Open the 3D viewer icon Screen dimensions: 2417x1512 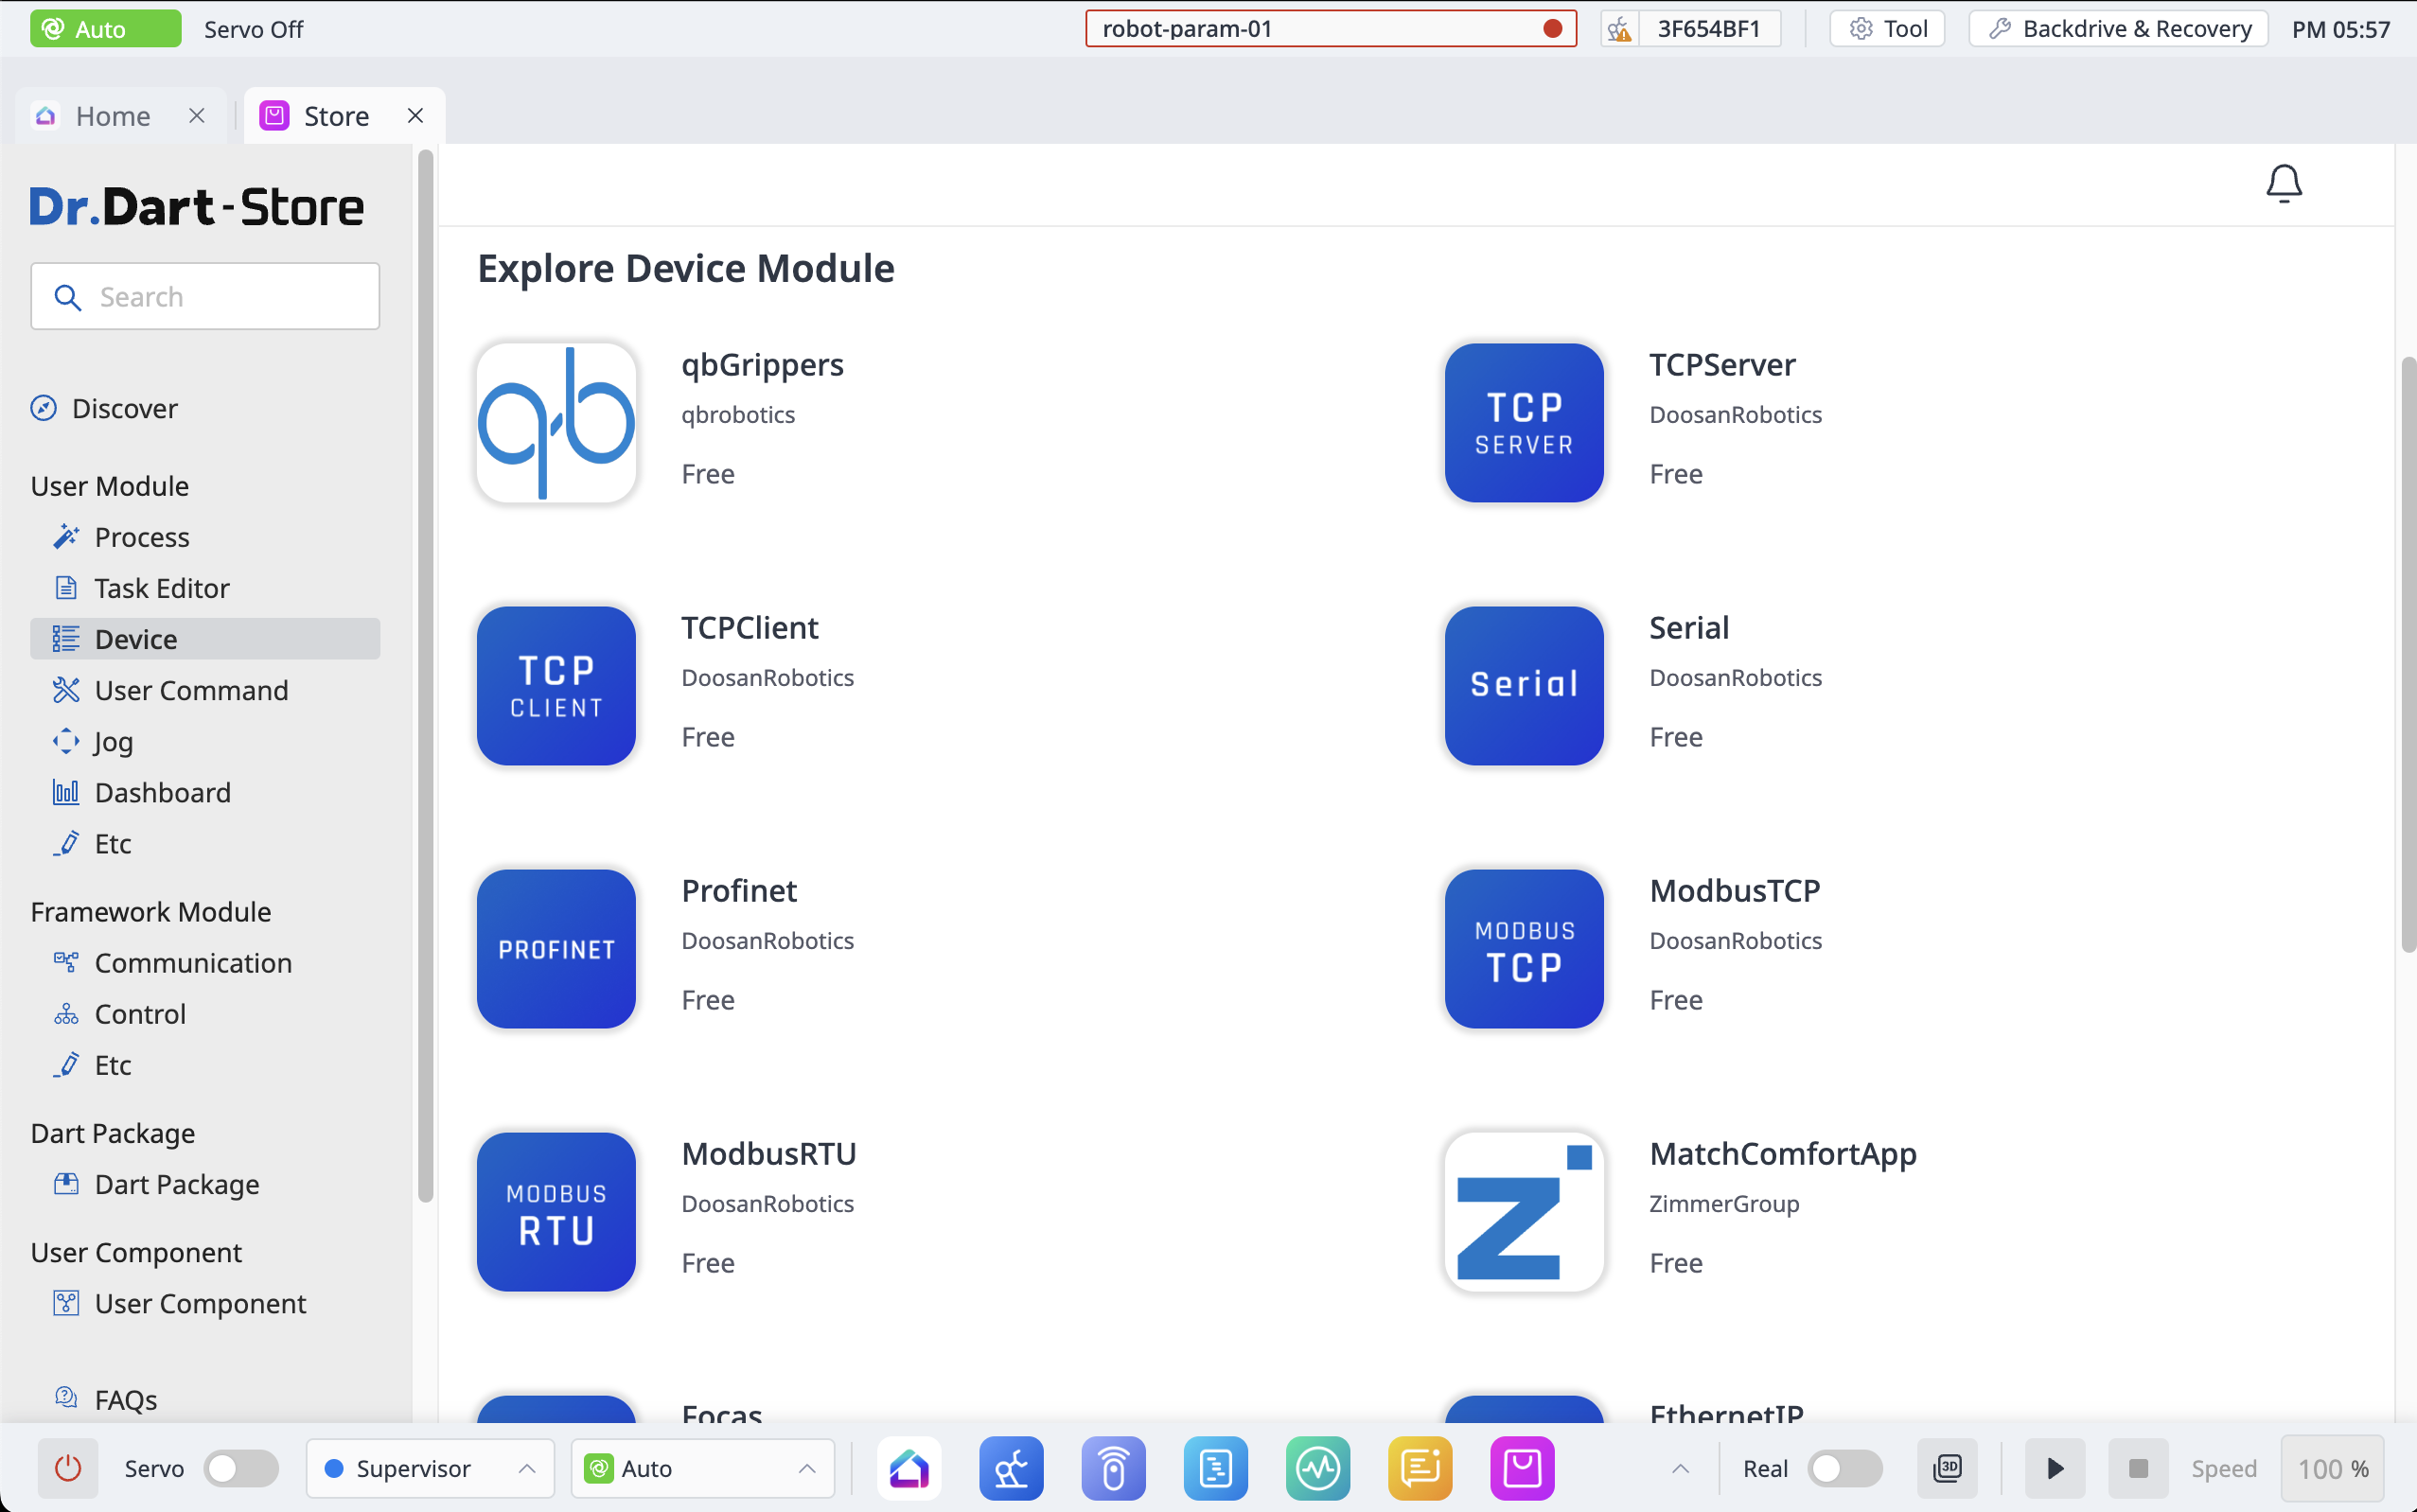[x=1947, y=1468]
